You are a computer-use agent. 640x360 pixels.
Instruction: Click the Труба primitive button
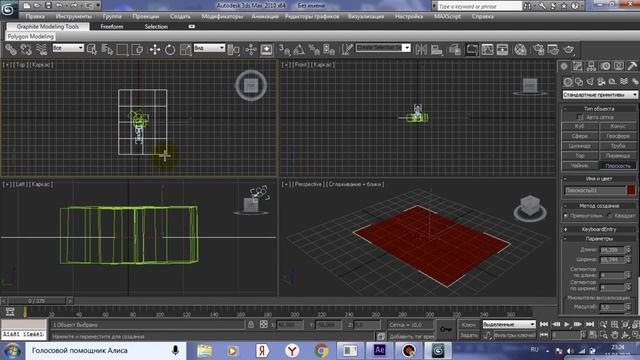tap(618, 146)
